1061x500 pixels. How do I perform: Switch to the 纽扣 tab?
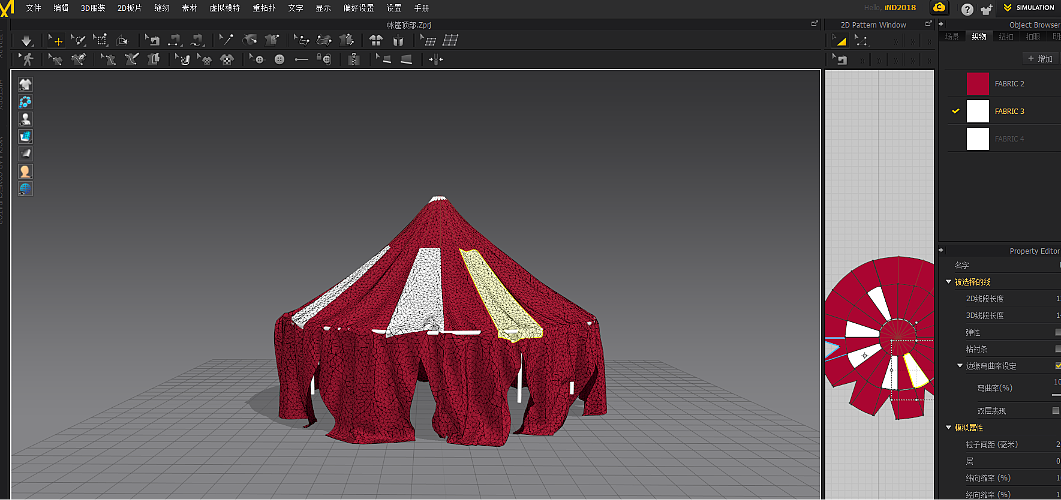pyautogui.click(x=1006, y=37)
